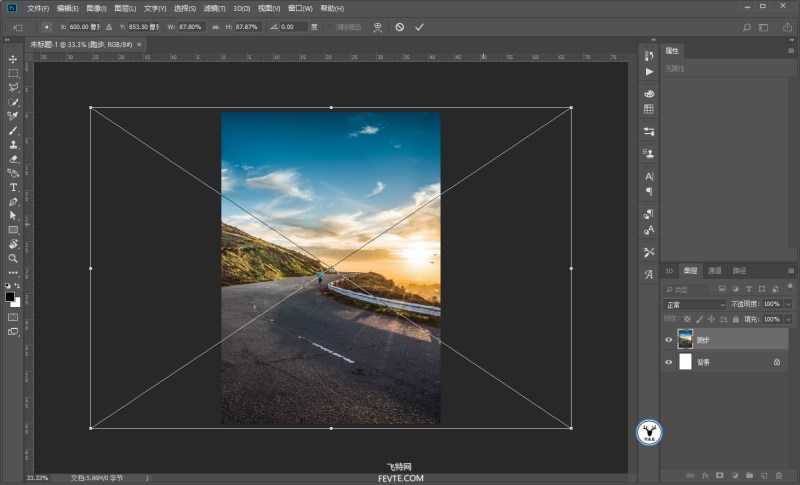Select the Eraser tool
Screen dimensions: 800x485
(x=13, y=158)
